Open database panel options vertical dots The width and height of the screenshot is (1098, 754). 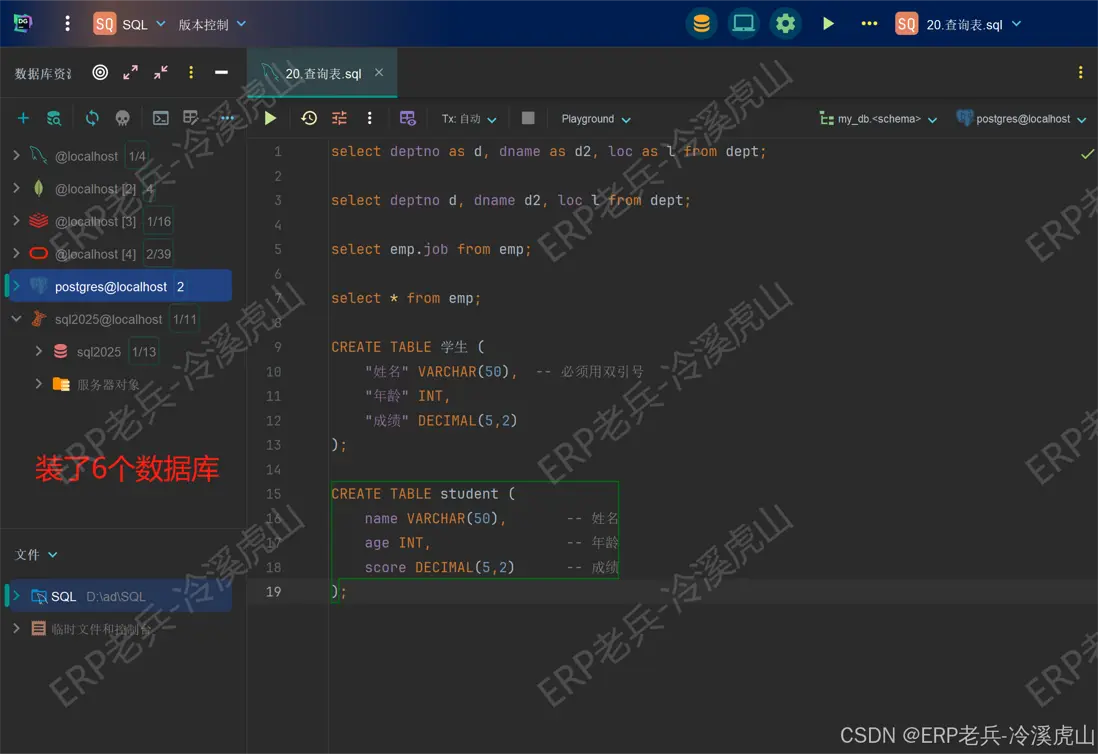tap(191, 72)
